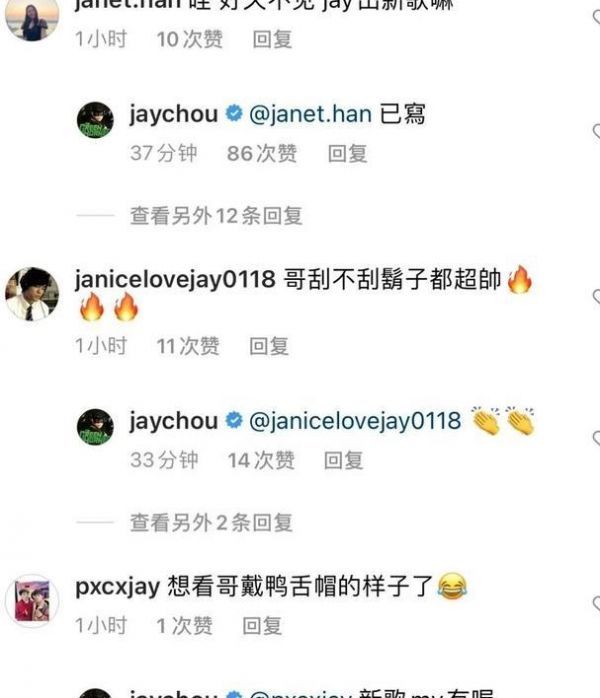Reply to janet.han's comment via 回复
This screenshot has width=600, height=698.
[272, 40]
